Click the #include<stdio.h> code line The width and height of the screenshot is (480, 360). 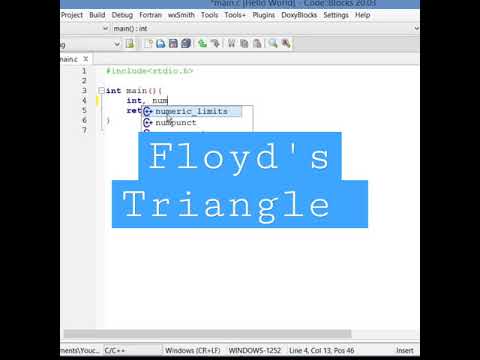coord(149,71)
